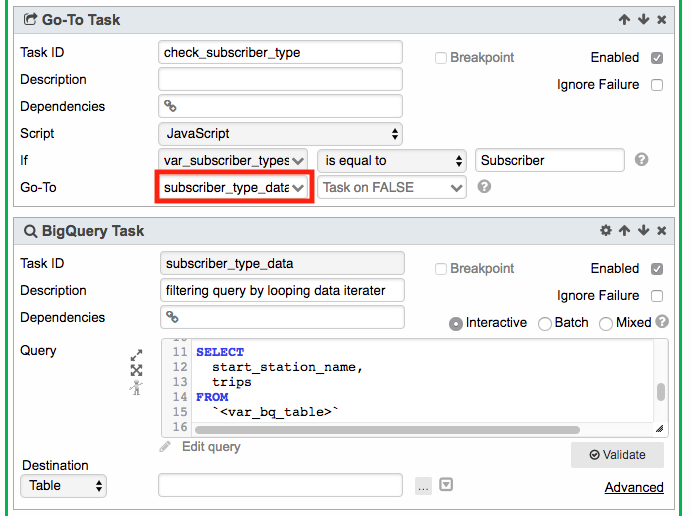
Task: Open the Destination Table dropdown
Action: coord(63,486)
